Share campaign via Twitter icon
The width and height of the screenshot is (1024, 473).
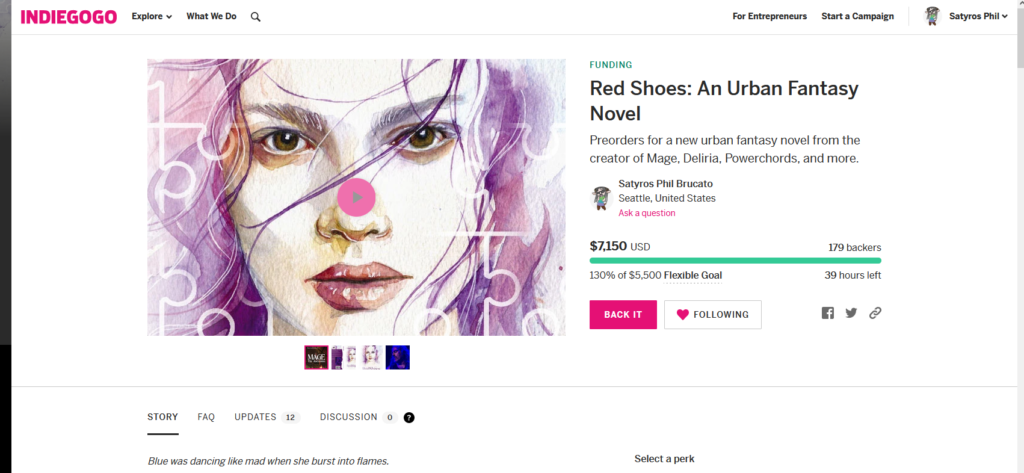851,313
